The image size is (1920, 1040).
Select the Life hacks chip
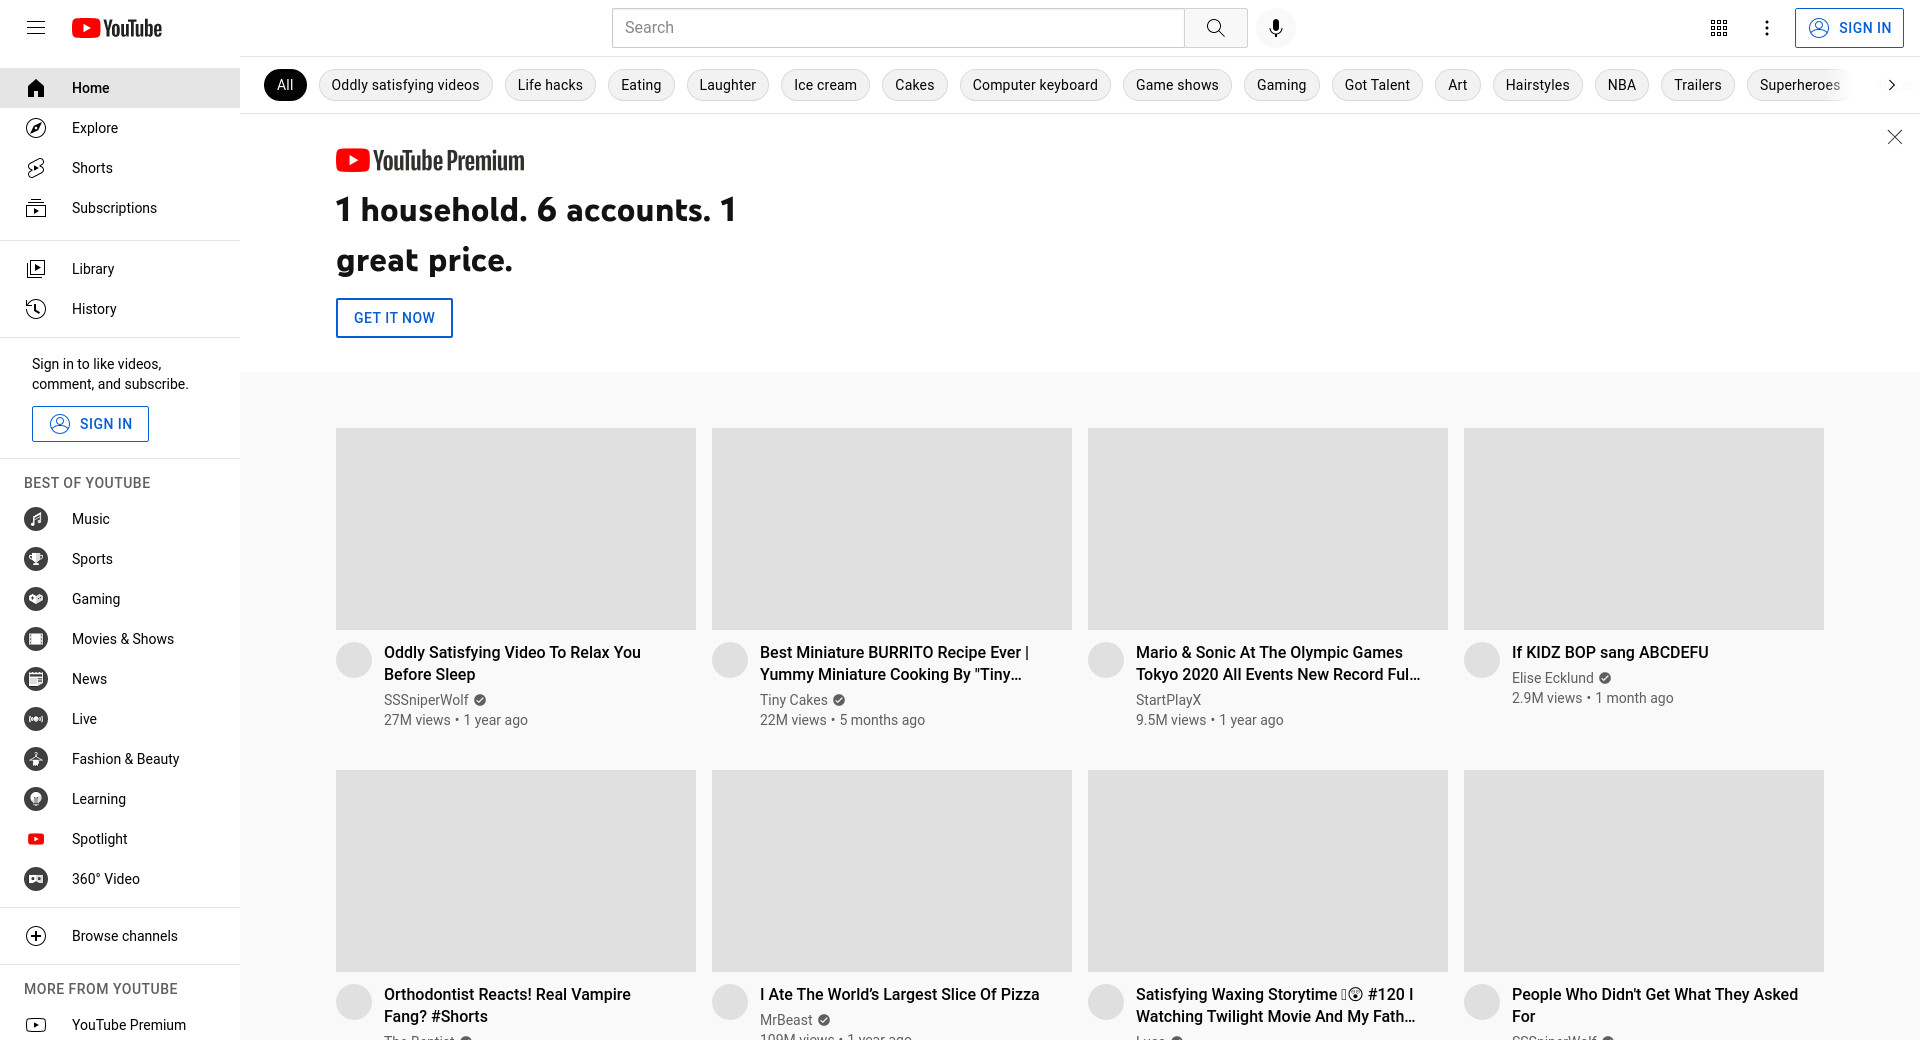point(550,85)
